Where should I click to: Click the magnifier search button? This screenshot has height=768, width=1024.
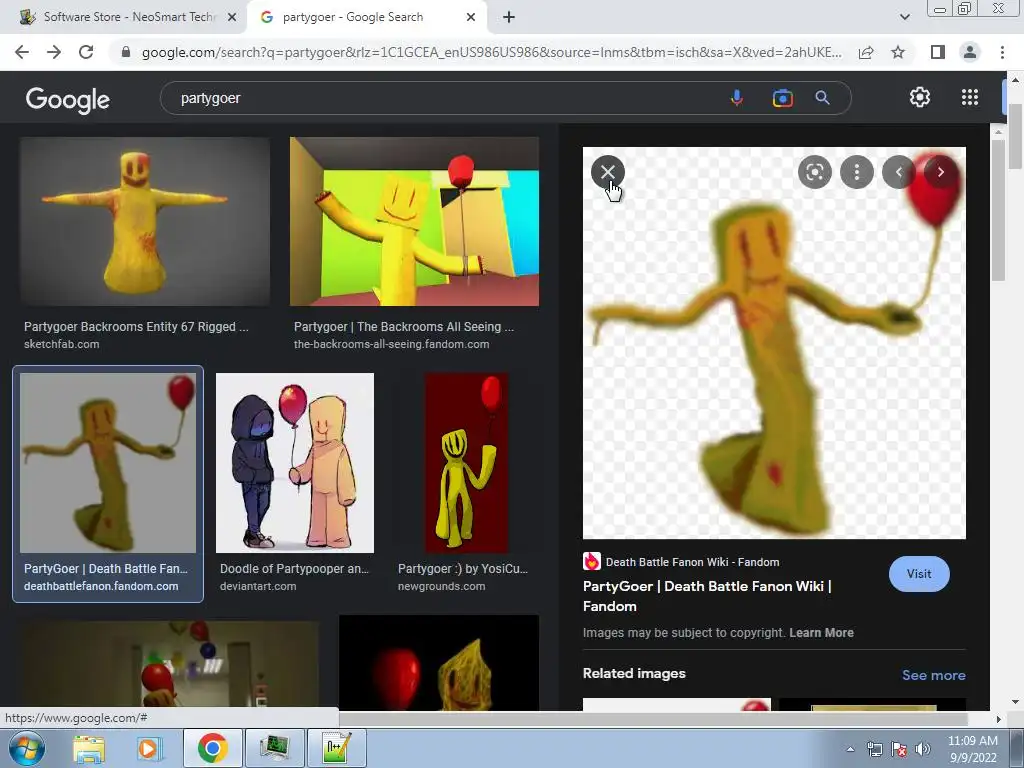[x=822, y=98]
